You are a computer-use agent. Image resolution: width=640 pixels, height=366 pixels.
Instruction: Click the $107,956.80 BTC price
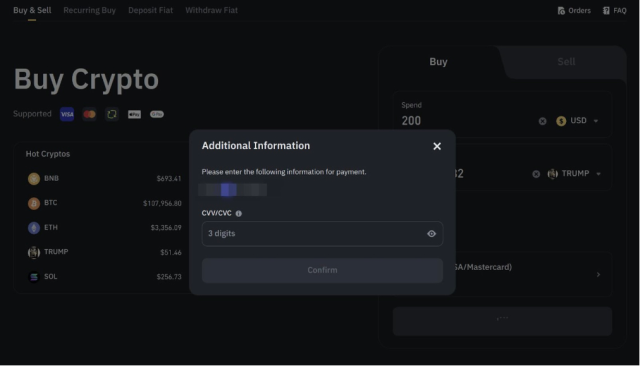[162, 203]
